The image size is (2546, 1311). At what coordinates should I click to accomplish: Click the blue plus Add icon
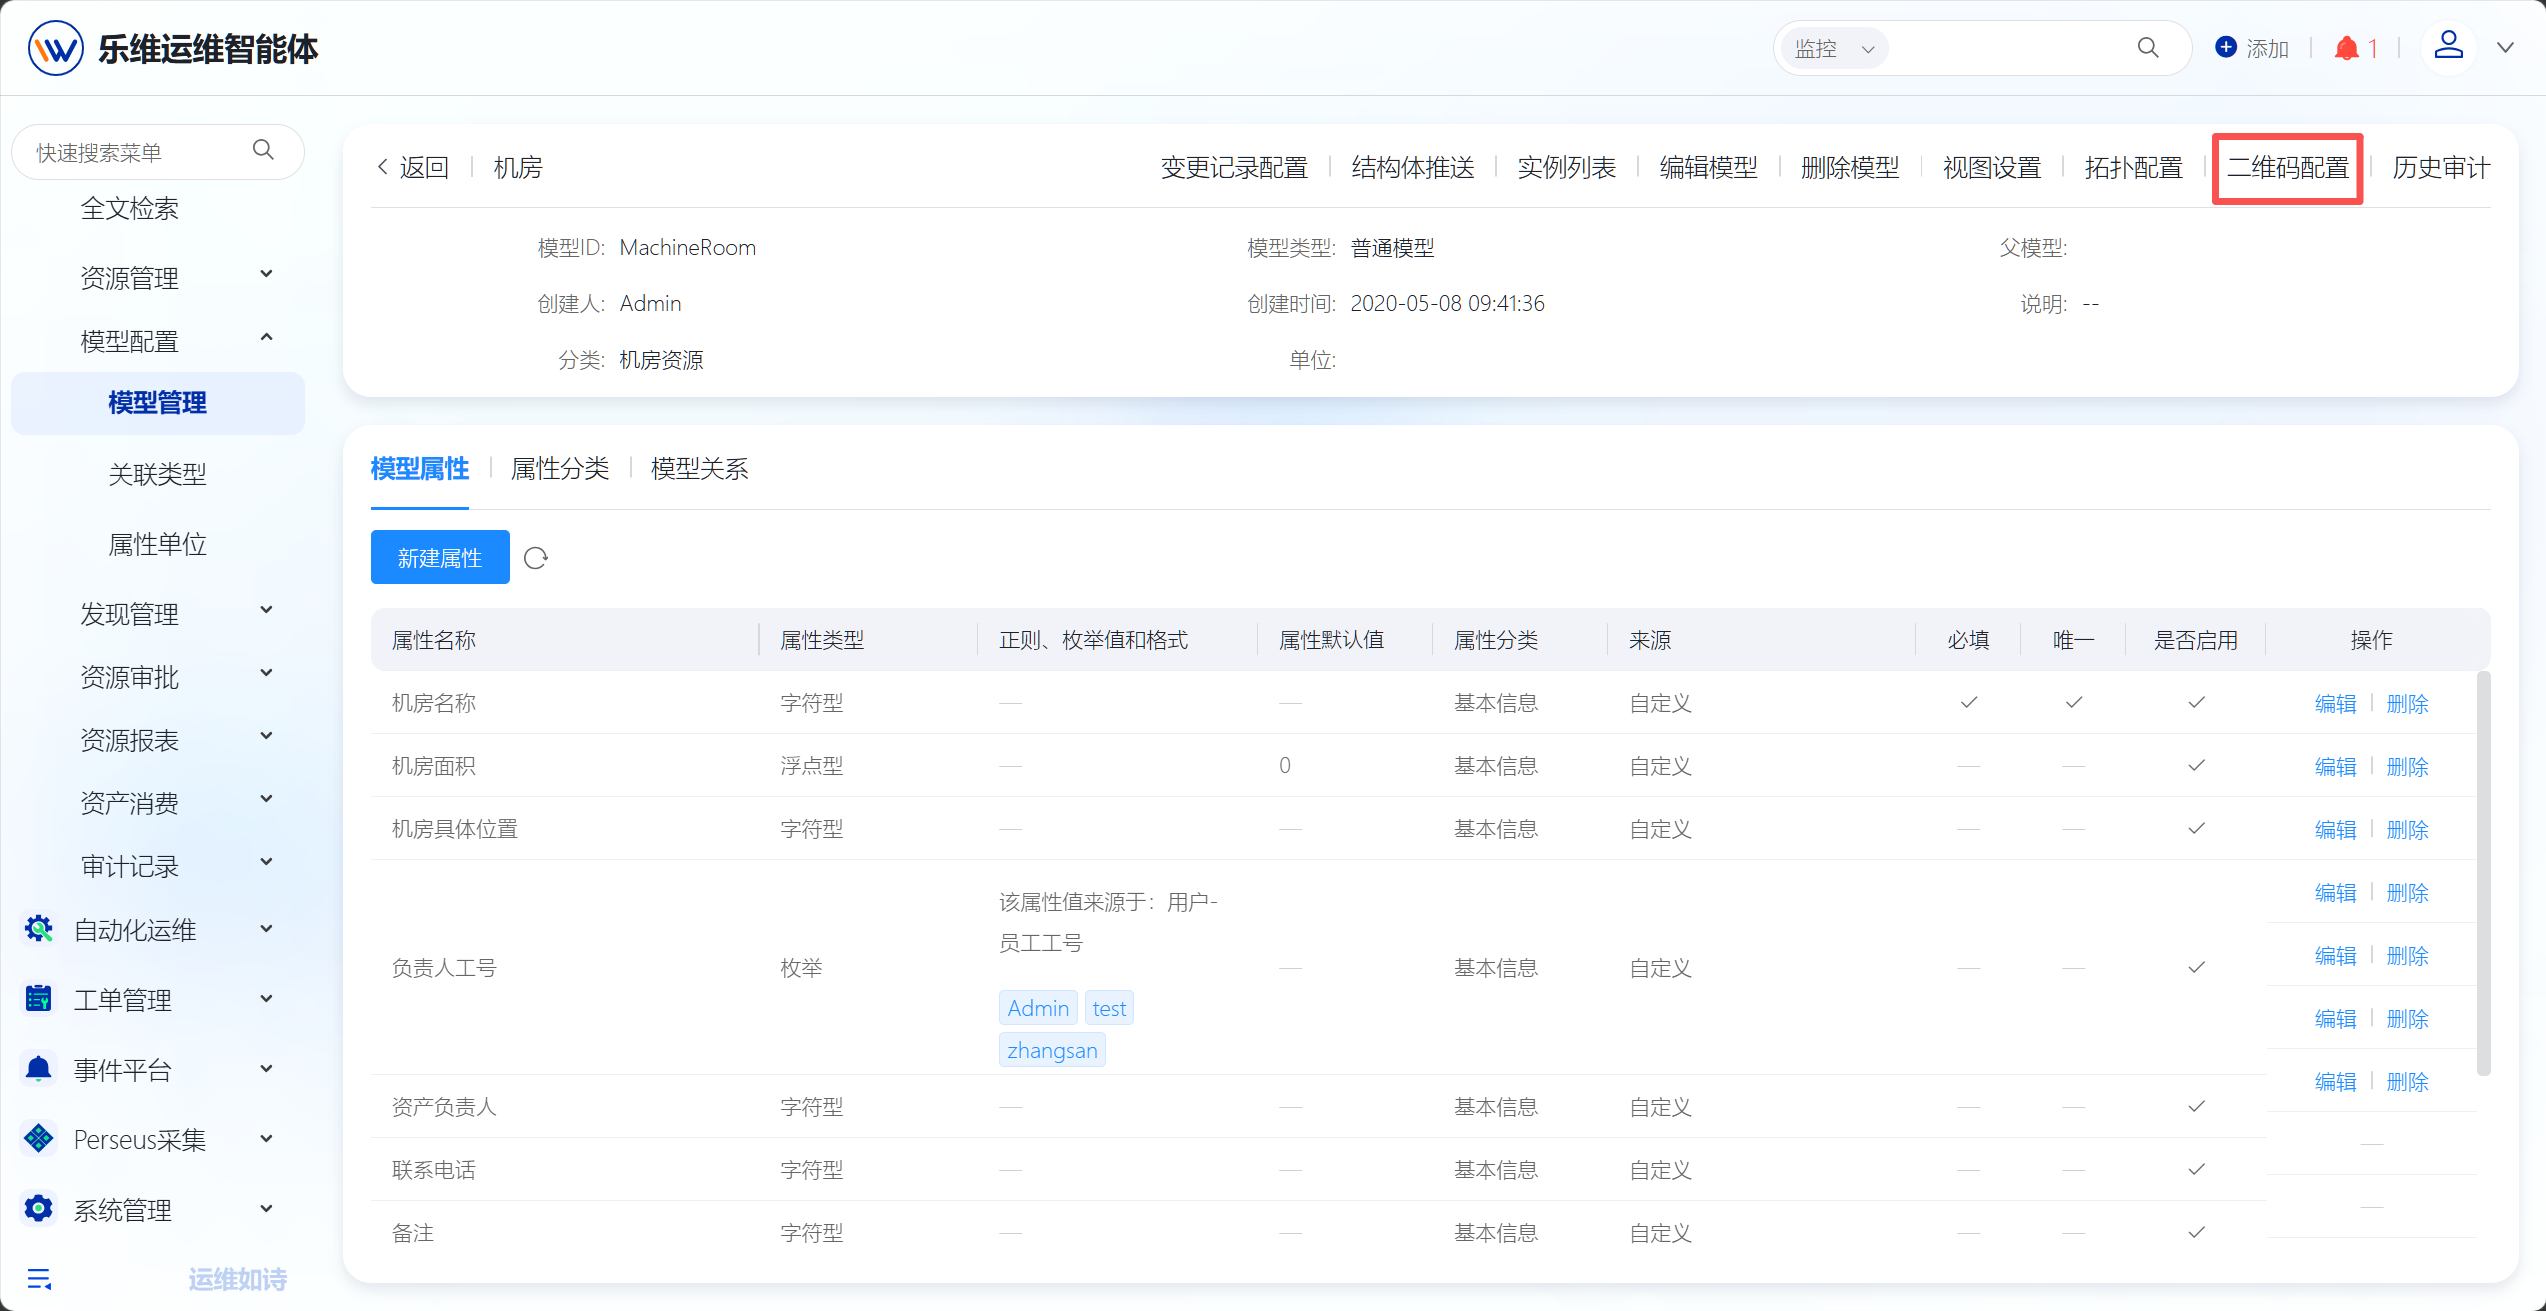2225,47
